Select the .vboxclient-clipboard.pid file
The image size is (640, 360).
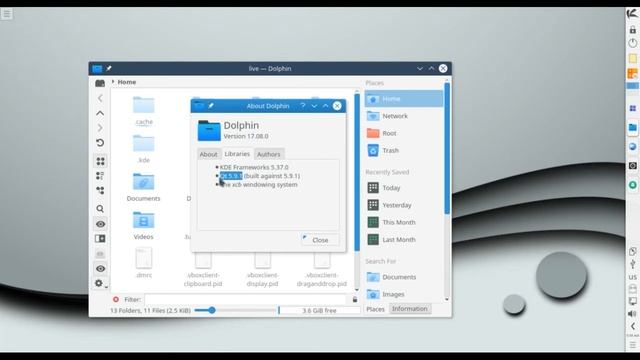click(x=203, y=269)
